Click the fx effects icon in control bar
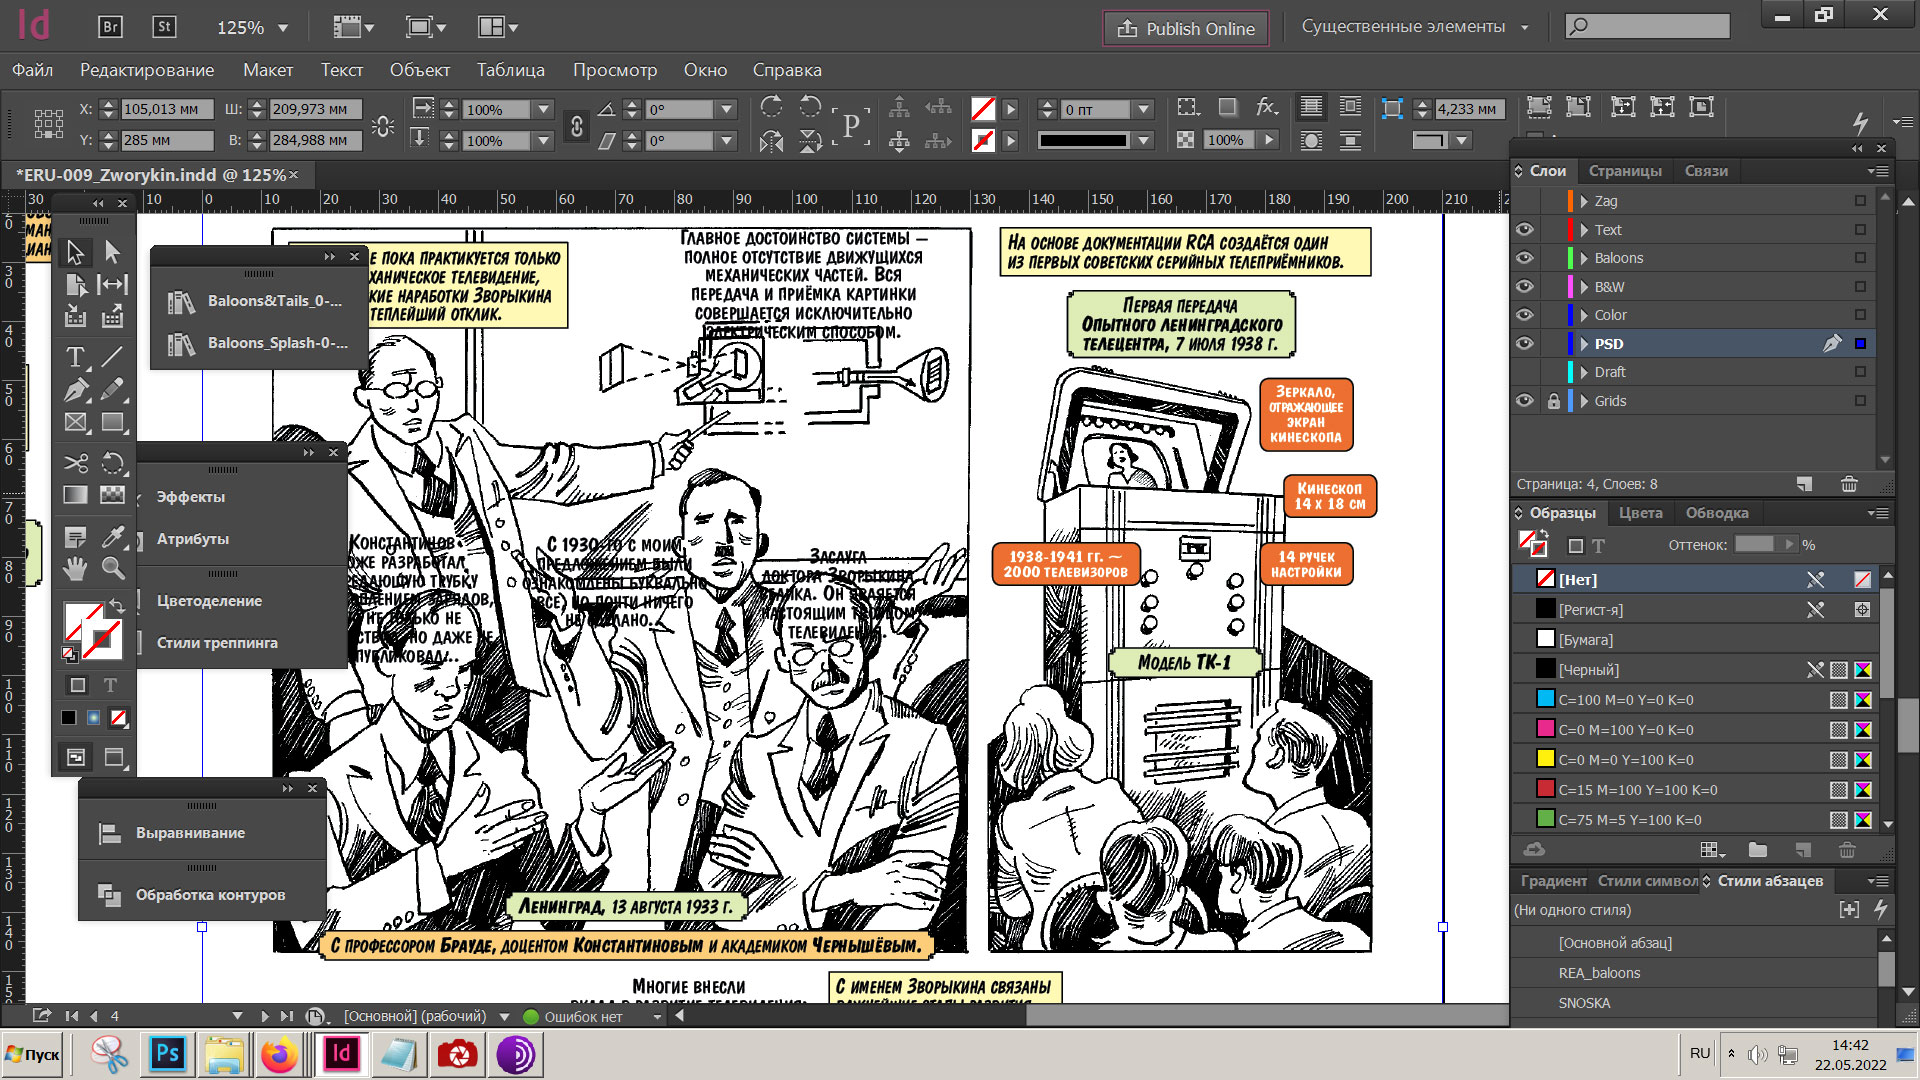Screen dimensions: 1920x1080 (1266, 107)
